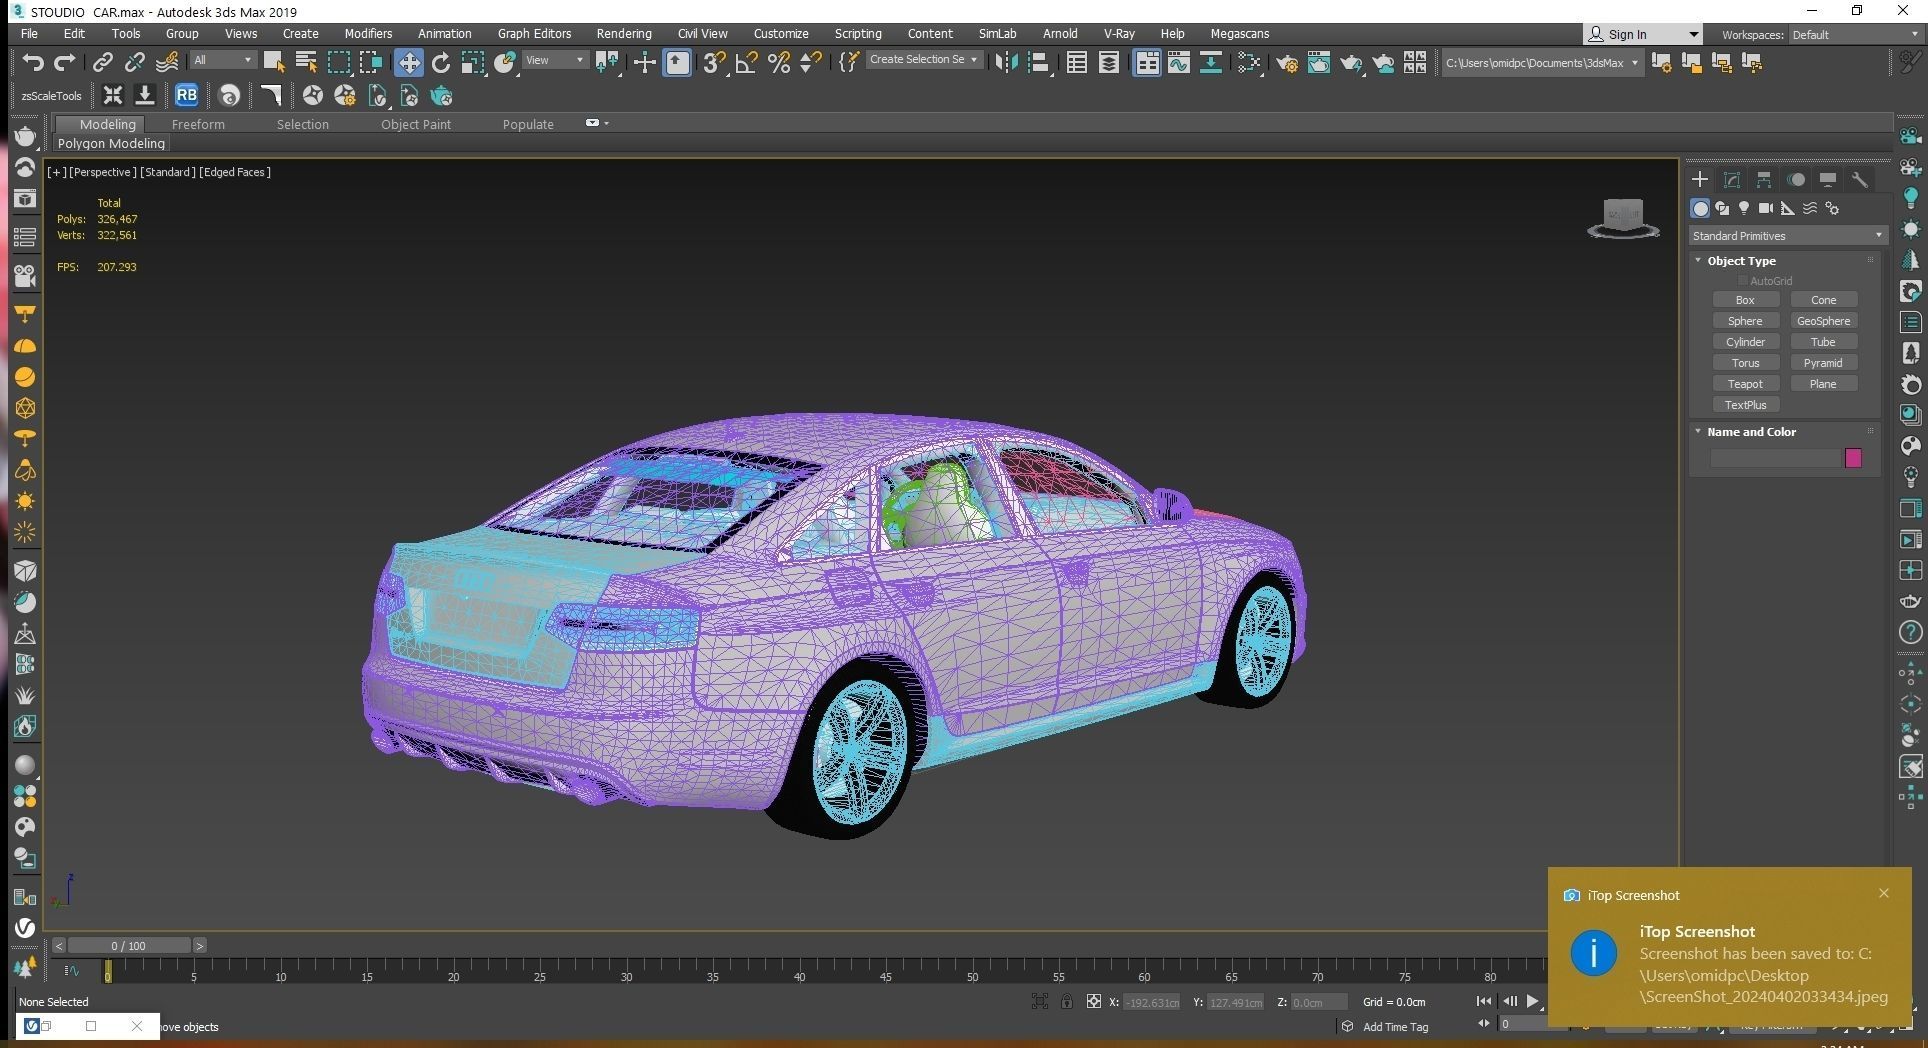Click the Cylinder object button

(1745, 342)
